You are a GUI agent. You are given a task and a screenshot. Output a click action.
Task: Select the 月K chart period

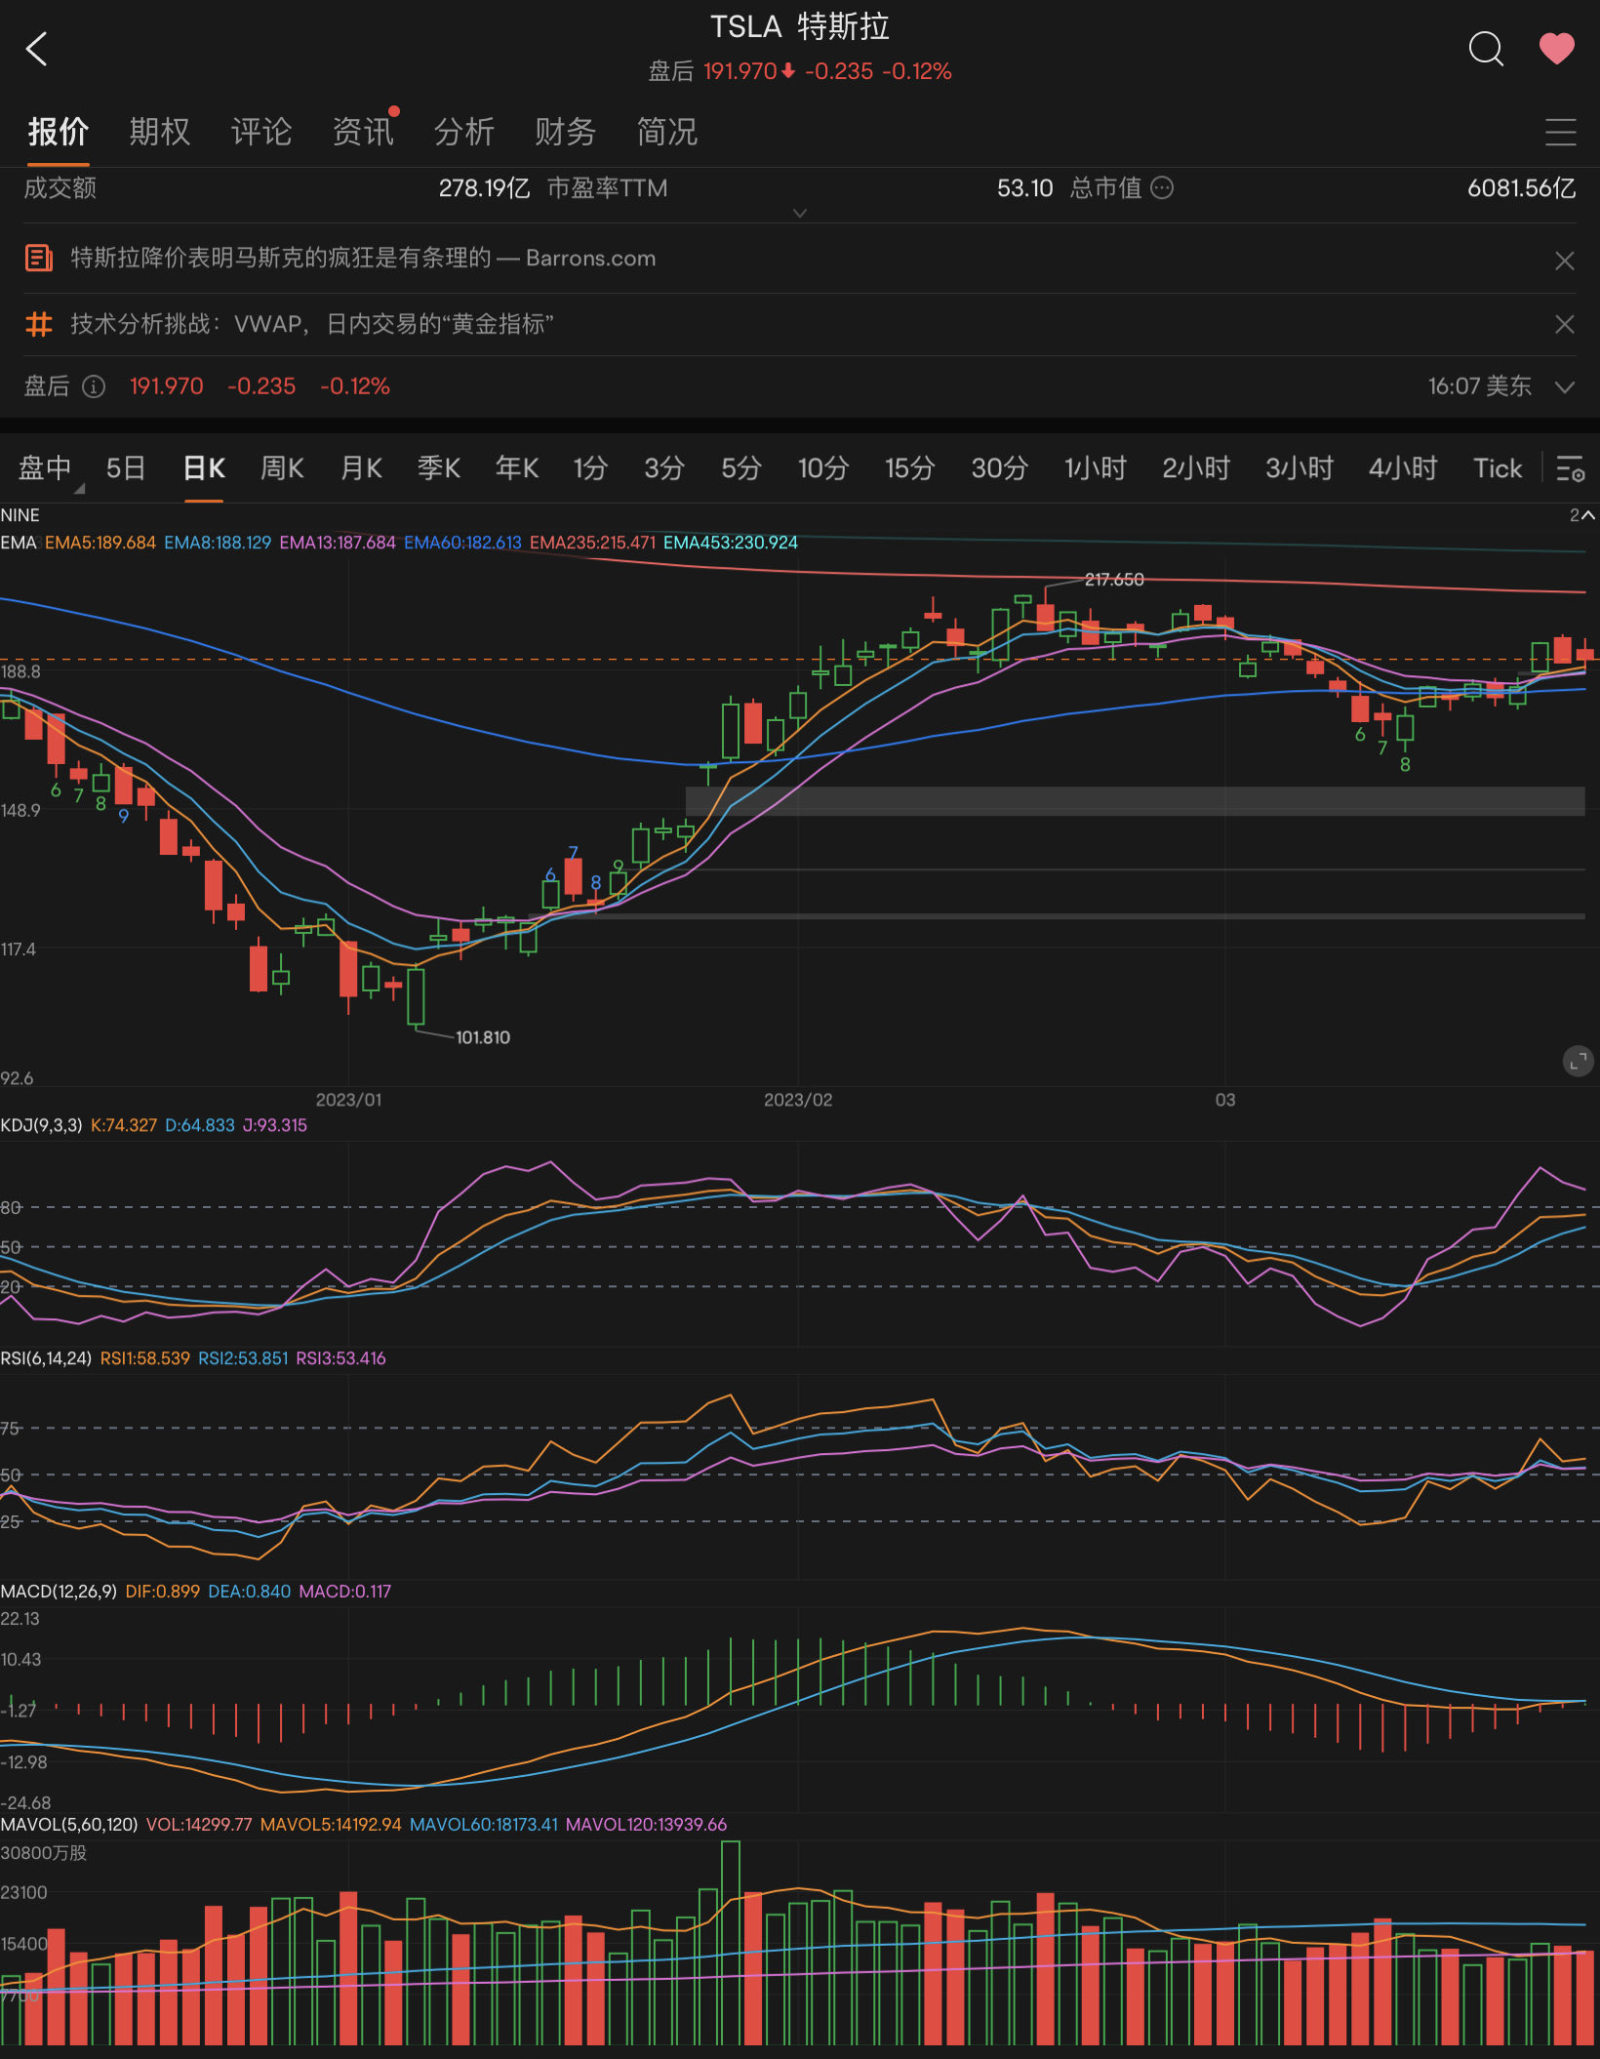pyautogui.click(x=361, y=468)
